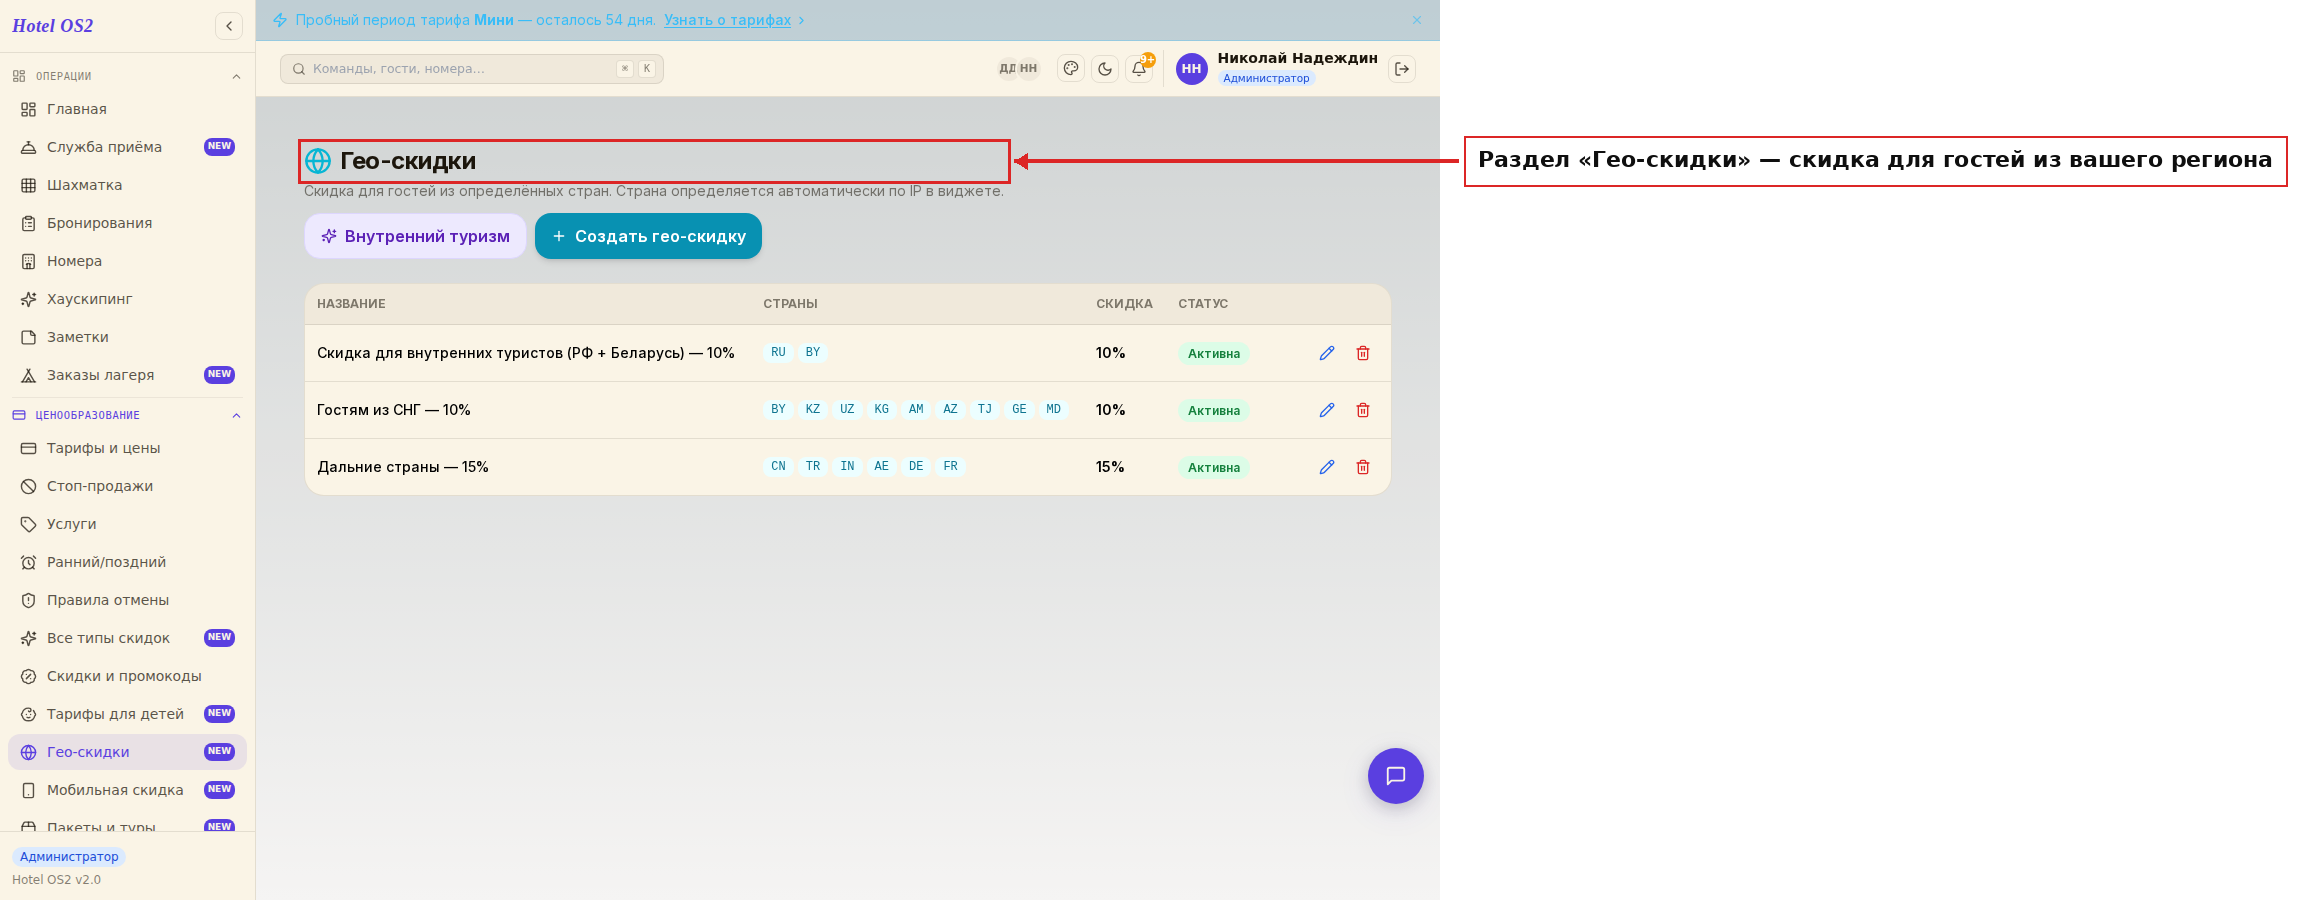Delete the «Дальние страны — 15%» discount
The height and width of the screenshot is (900, 2311).
[1363, 467]
